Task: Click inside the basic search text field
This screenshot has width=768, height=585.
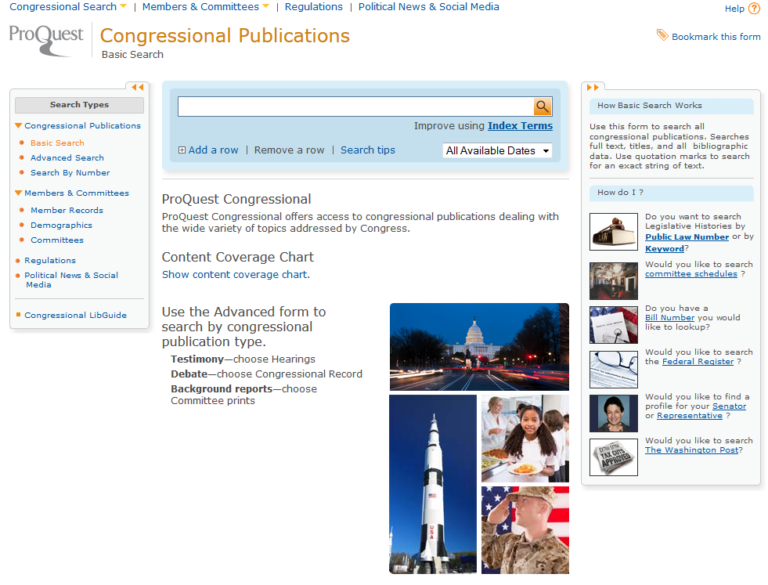Action: pyautogui.click(x=356, y=106)
